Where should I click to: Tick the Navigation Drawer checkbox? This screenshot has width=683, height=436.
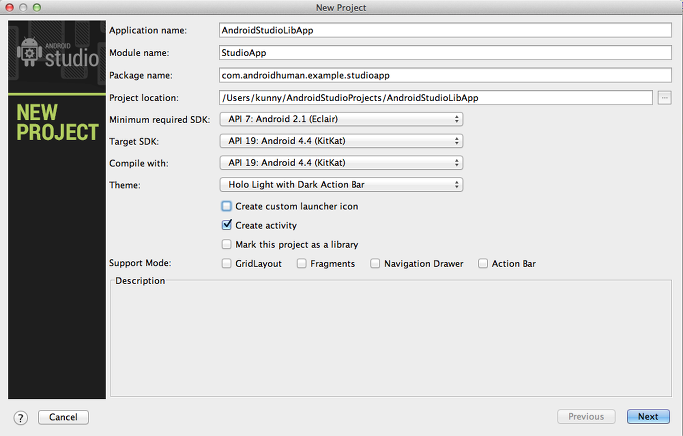coord(375,264)
